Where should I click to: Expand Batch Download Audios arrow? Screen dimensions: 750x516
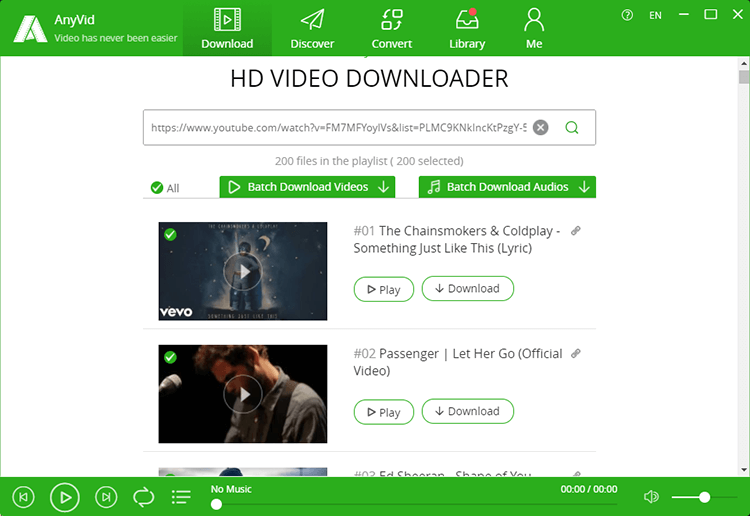584,187
